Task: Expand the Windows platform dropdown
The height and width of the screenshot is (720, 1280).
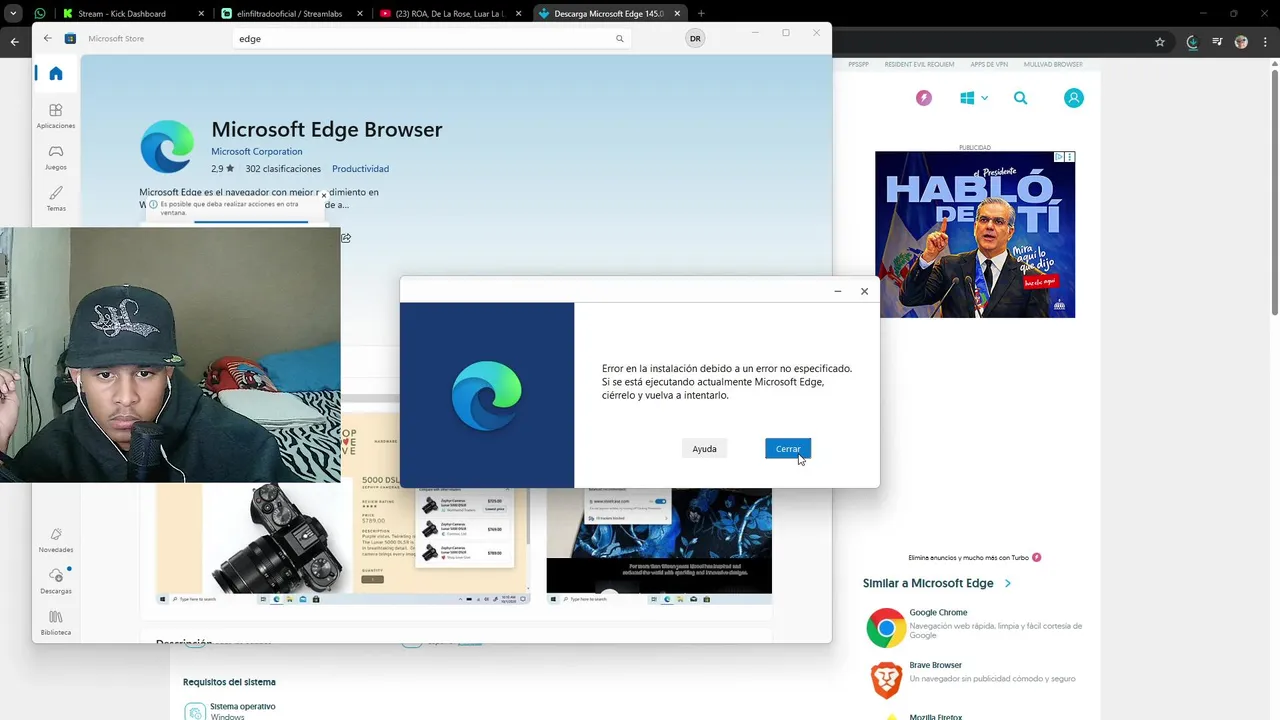Action: pyautogui.click(x=974, y=98)
